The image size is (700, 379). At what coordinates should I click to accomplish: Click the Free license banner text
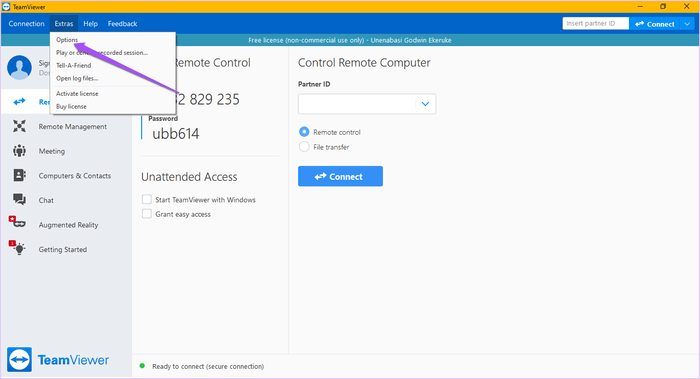350,40
